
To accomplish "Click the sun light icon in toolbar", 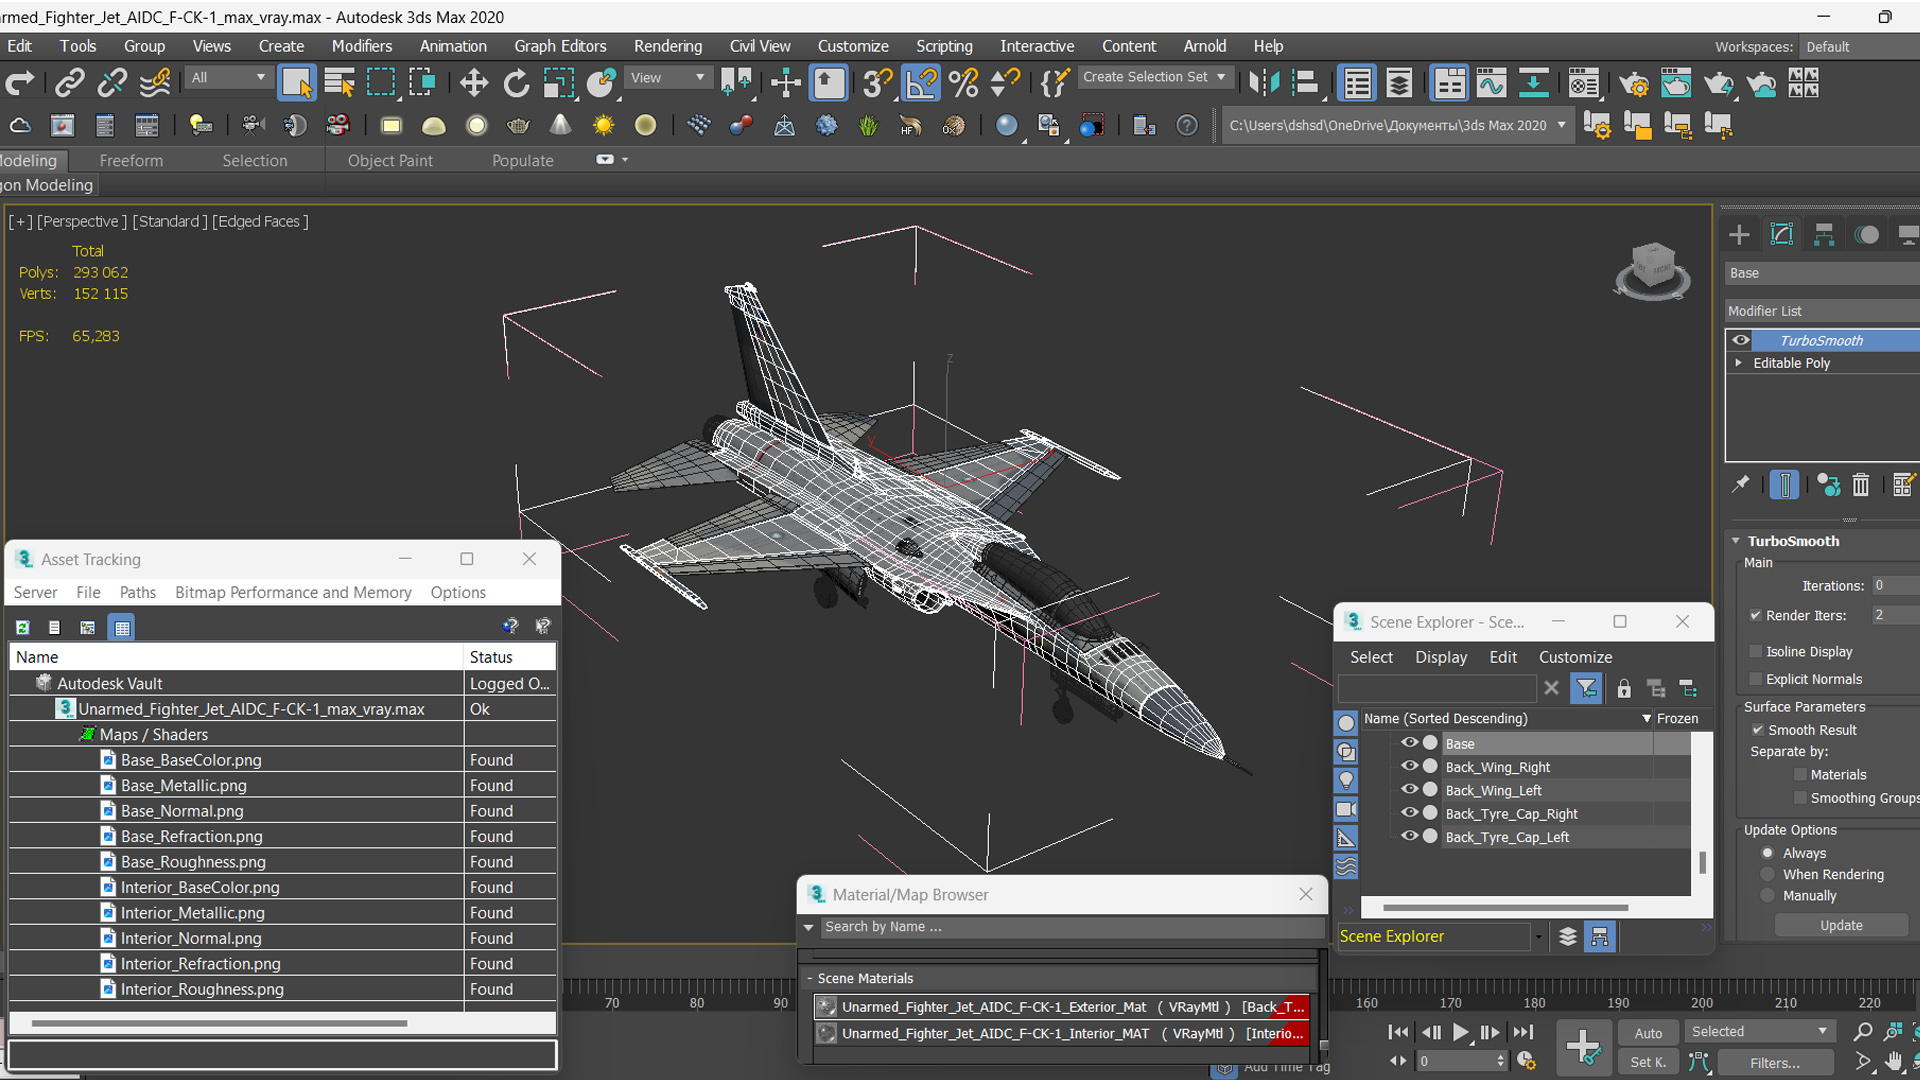I will tap(603, 125).
